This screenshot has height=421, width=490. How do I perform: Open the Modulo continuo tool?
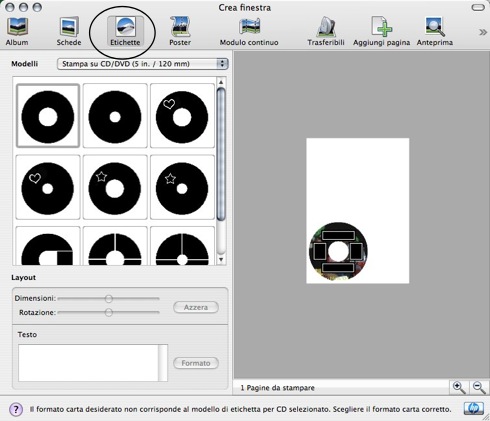coord(249,32)
